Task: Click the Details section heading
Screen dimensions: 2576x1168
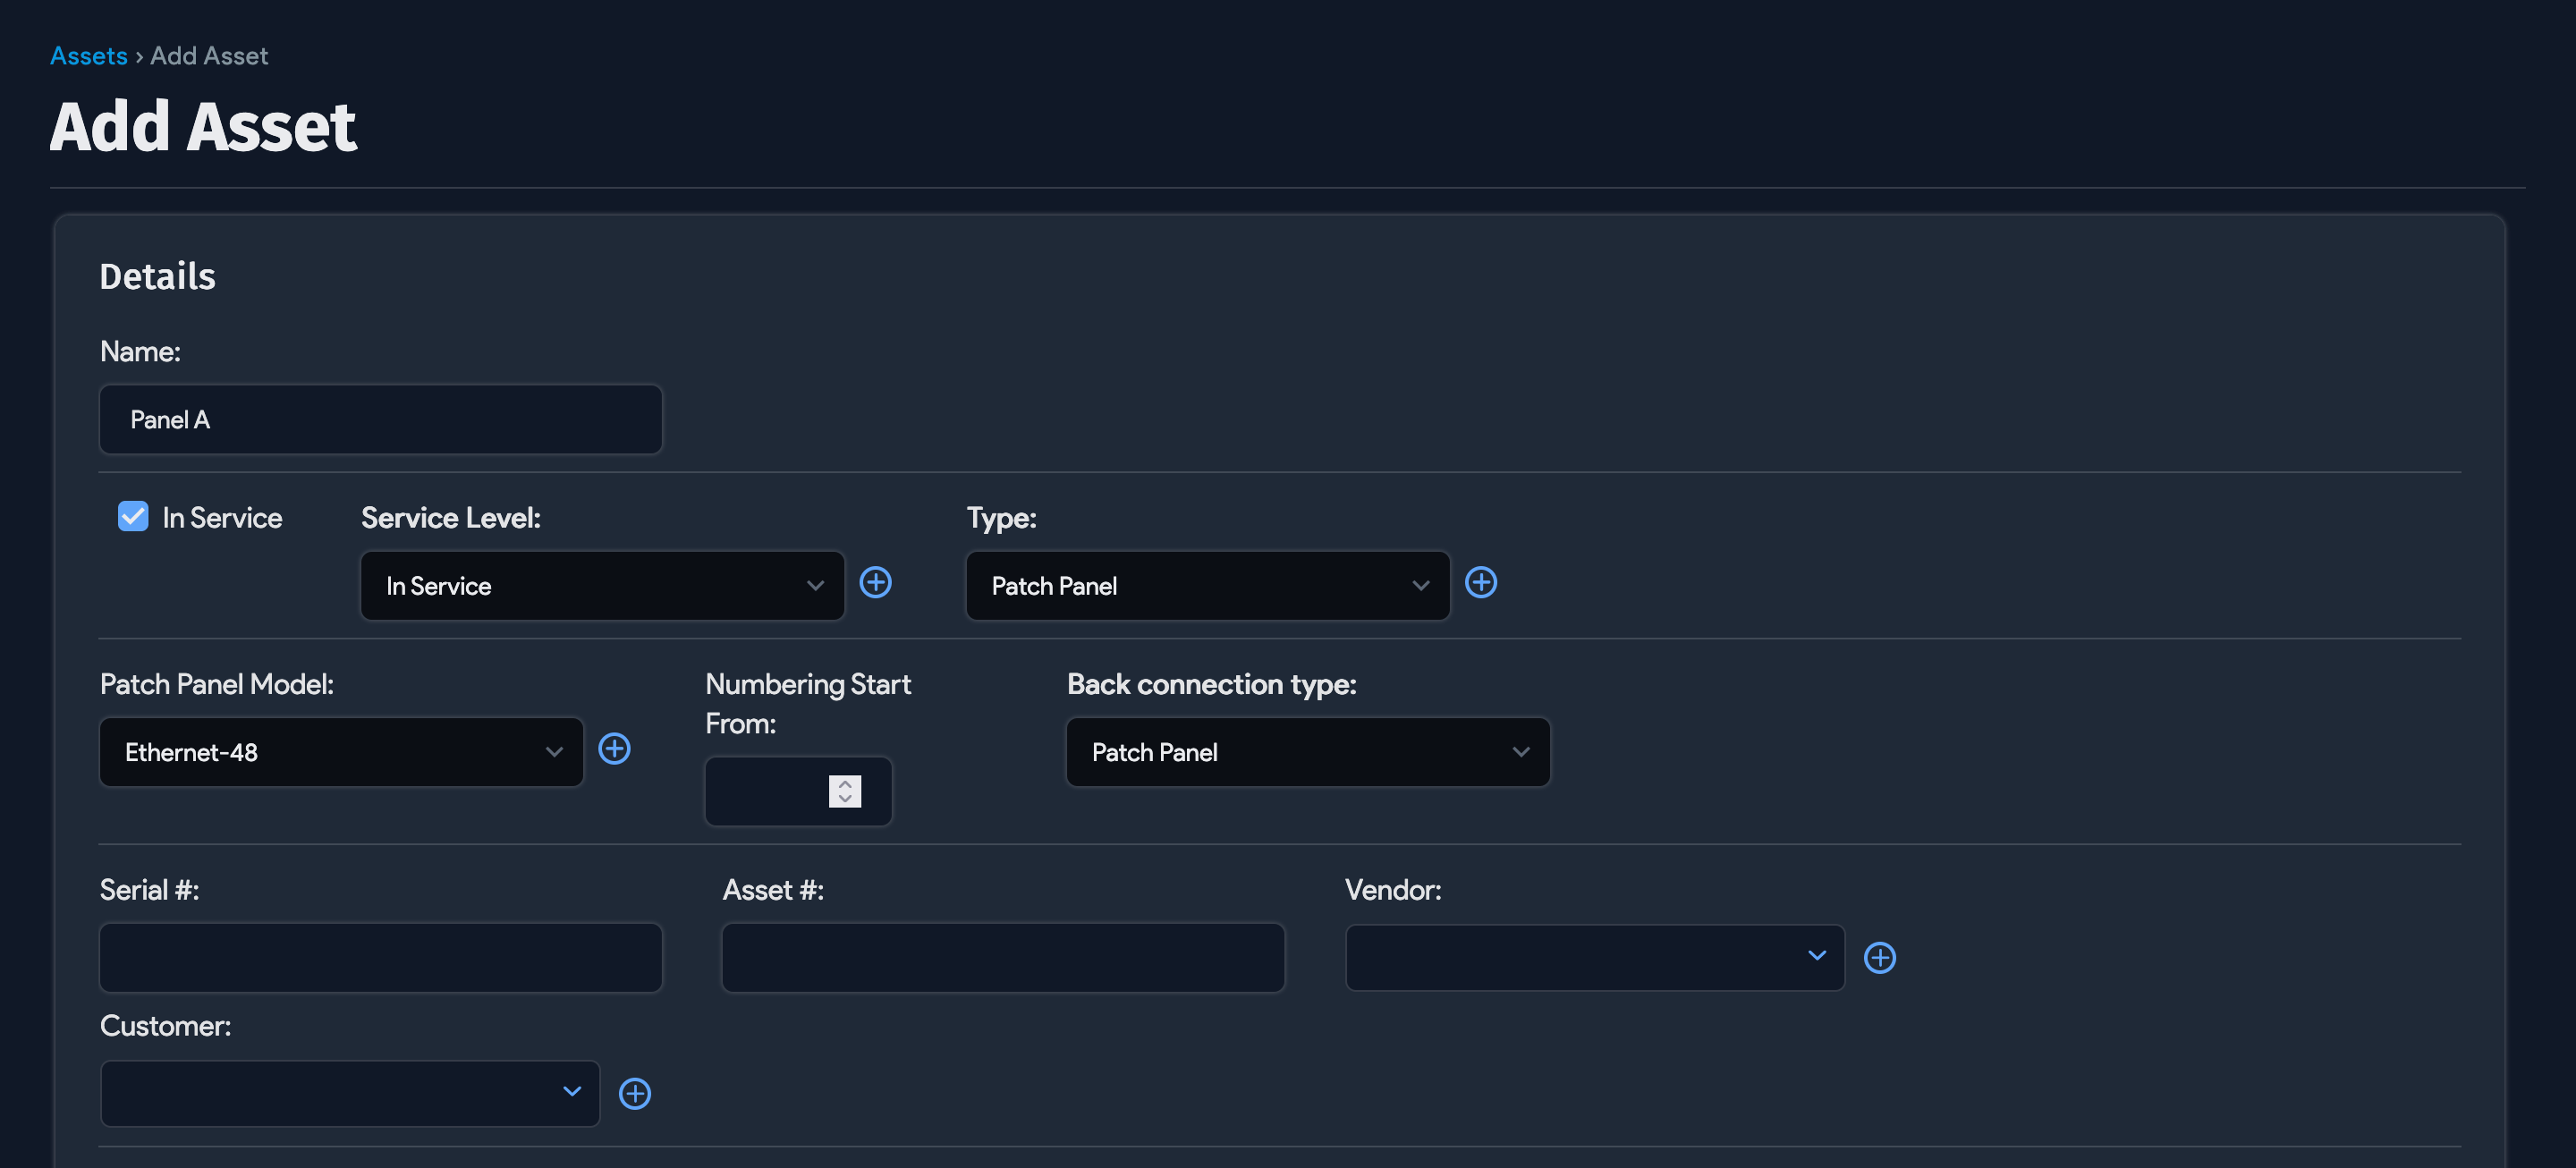Action: tap(157, 276)
